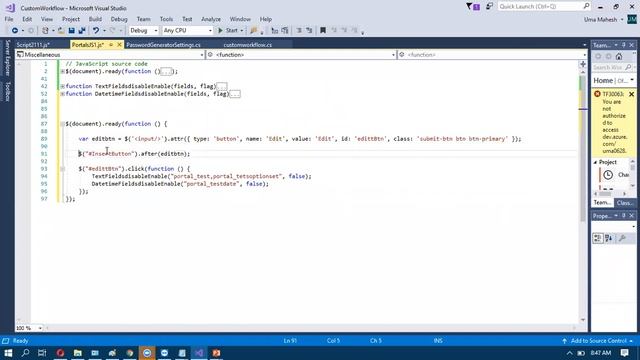Open the Build menu
The height and width of the screenshot is (360, 640).
pyautogui.click(x=95, y=19)
